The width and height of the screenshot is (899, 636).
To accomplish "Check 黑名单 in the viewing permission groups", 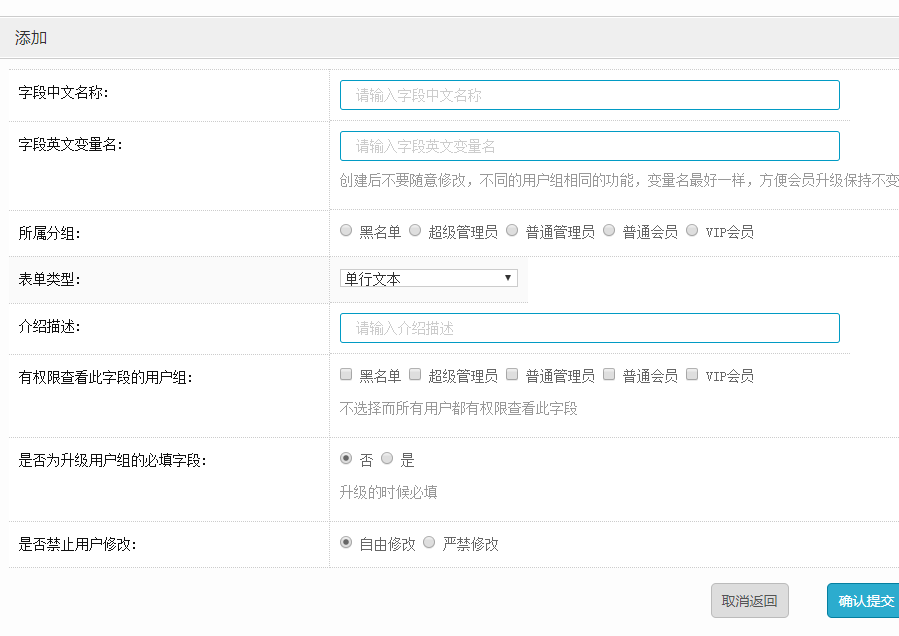I will pos(346,374).
